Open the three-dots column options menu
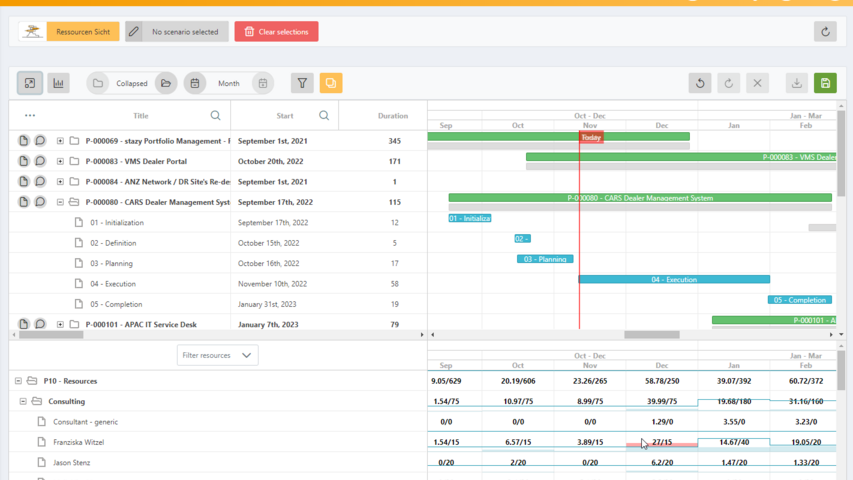The image size is (853, 480). click(x=30, y=116)
